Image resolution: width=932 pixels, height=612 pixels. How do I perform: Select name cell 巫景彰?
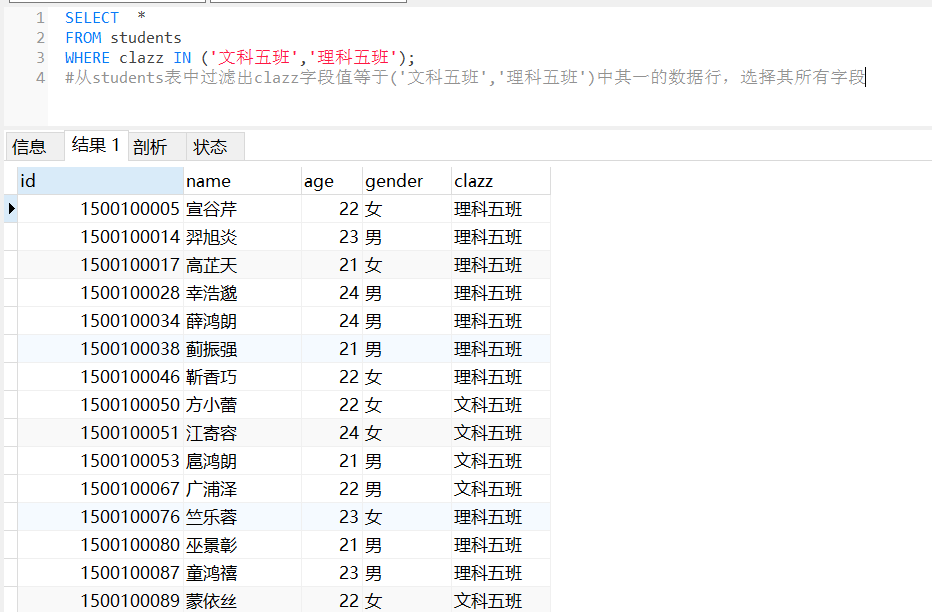pyautogui.click(x=242, y=545)
